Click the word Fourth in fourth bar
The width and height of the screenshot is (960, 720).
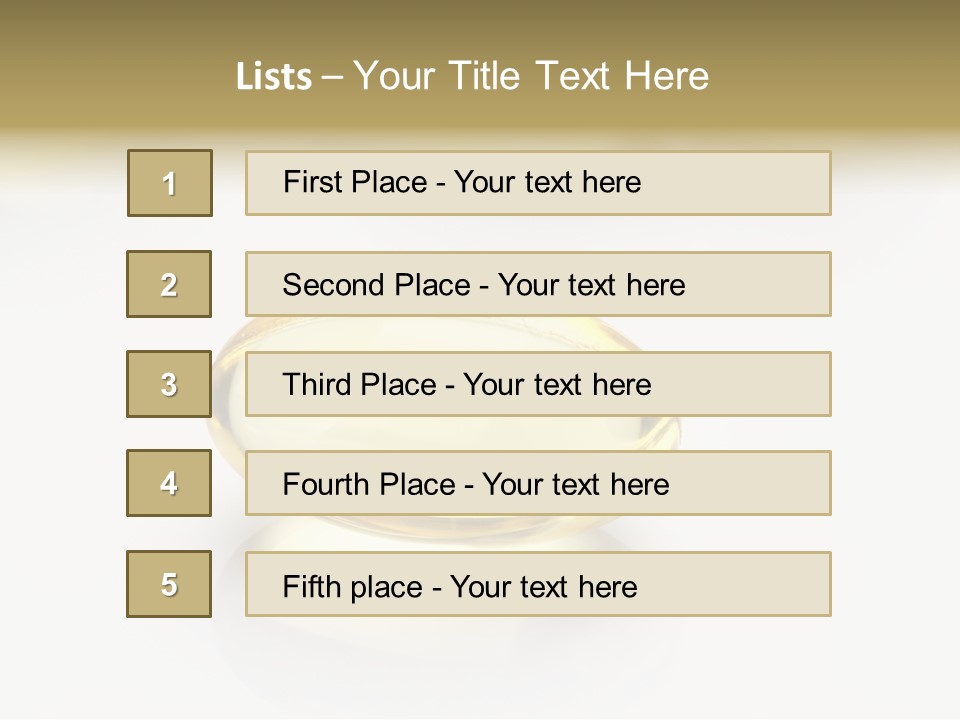pyautogui.click(x=326, y=484)
